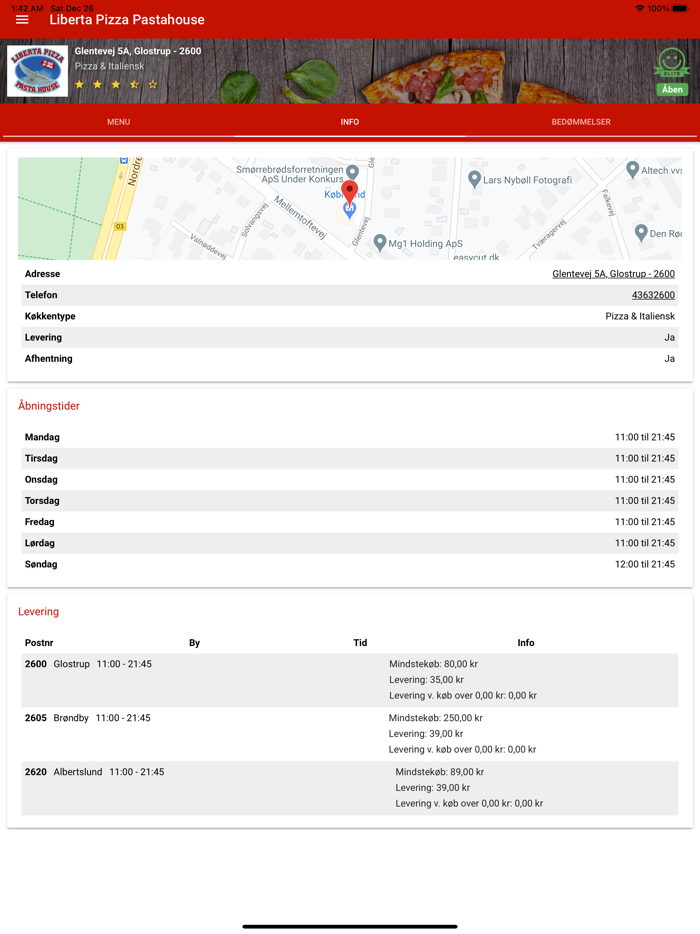Tap 'Levering: 35,00 kr' text
This screenshot has width=700, height=934.
426,680
